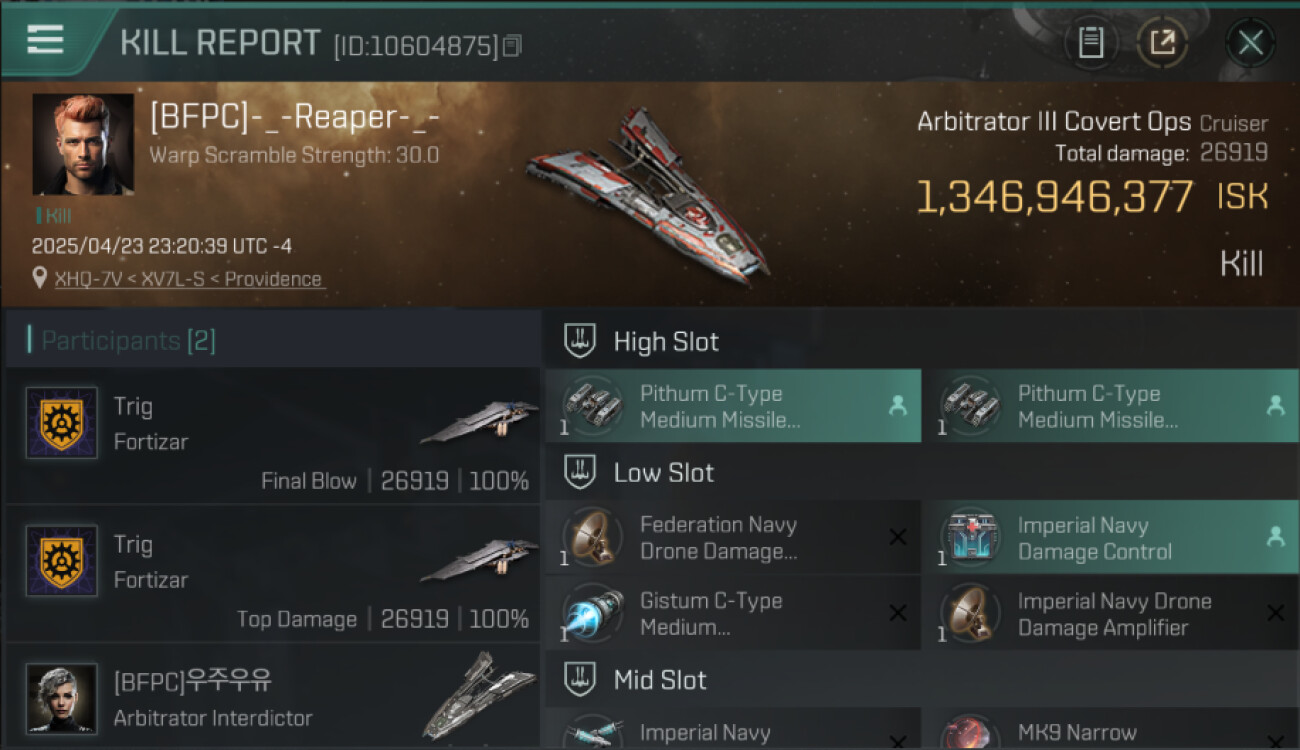Screen dimensions: 1300x750
Task: Open the clipboard fitting icon in header
Action: 1091,42
